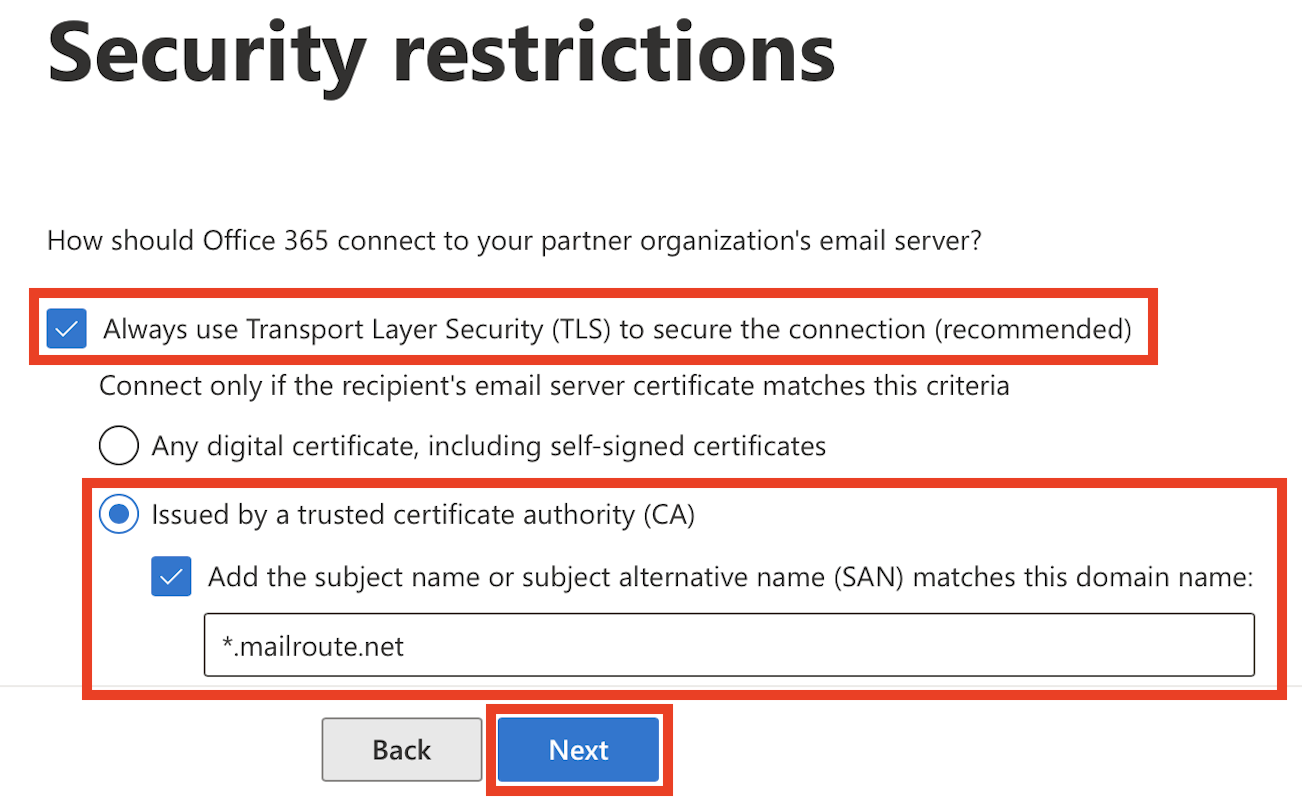Click the filled radio dot for trusted CA
This screenshot has height=798, width=1302.
[x=119, y=515]
